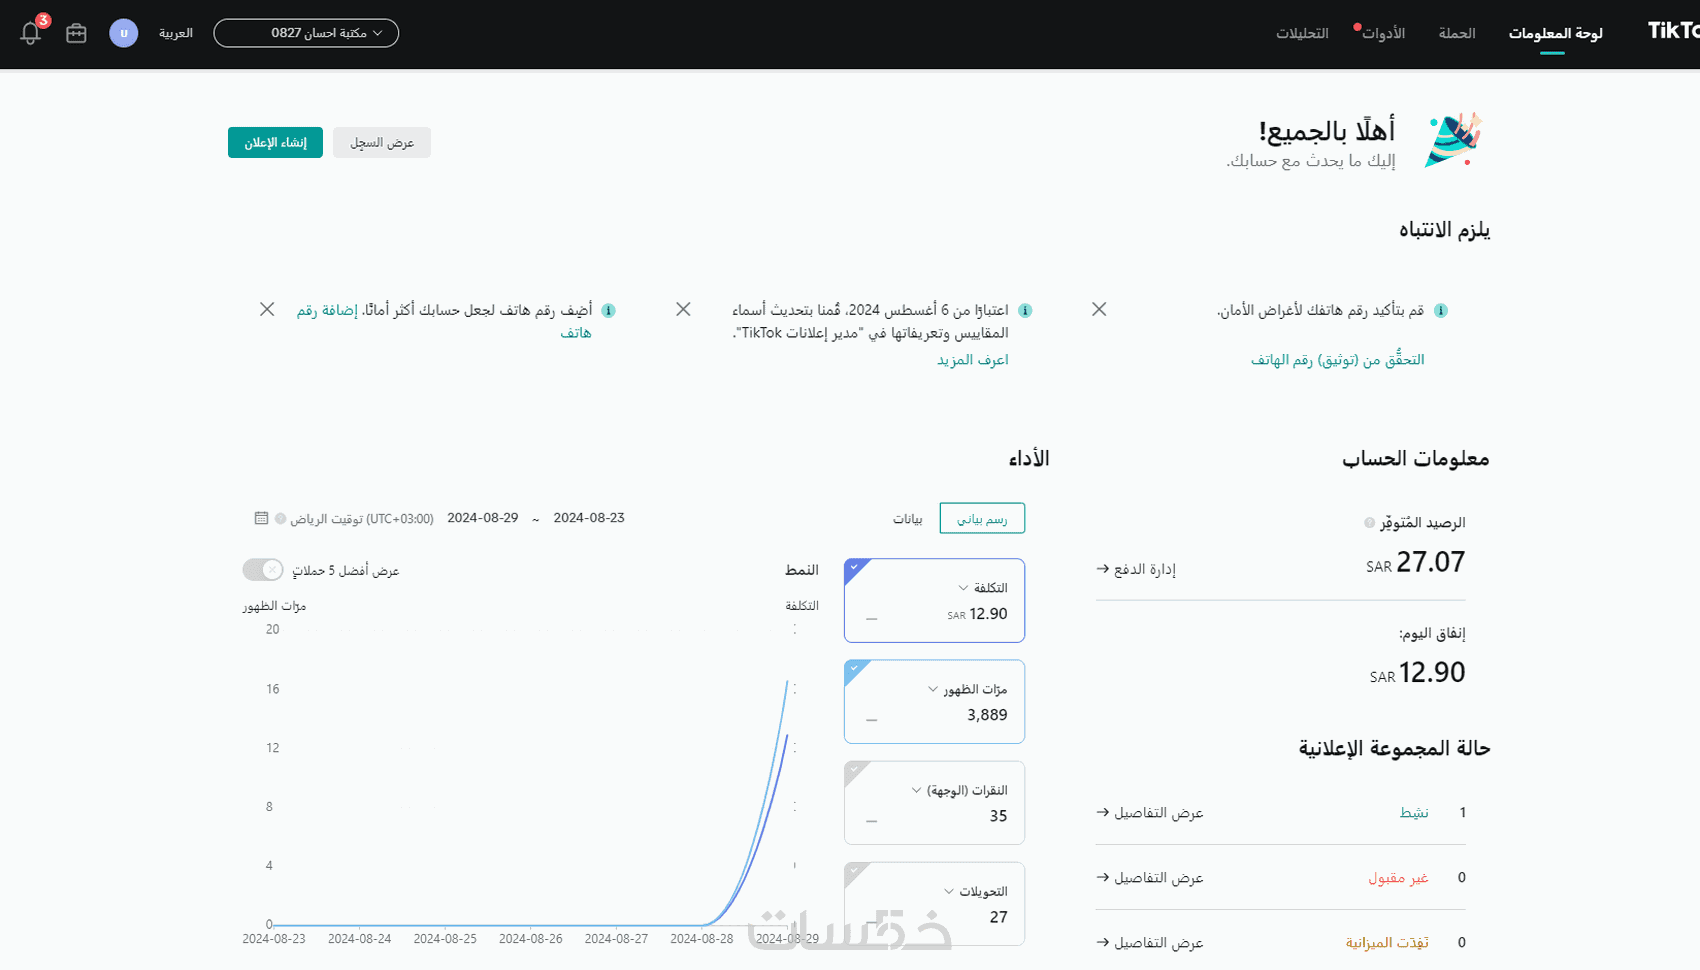The width and height of the screenshot is (1700, 970).
Task: Click info icon beside phone verification notice
Action: point(1441,310)
